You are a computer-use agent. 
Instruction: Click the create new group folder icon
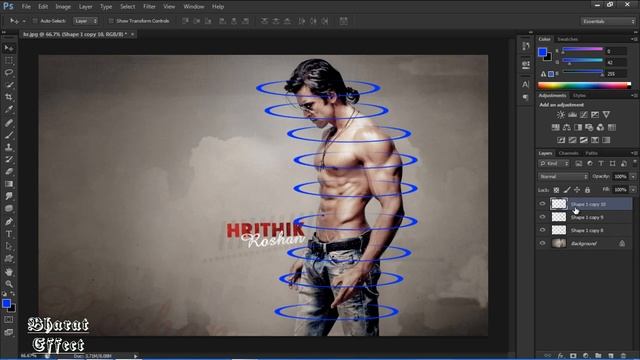598,356
